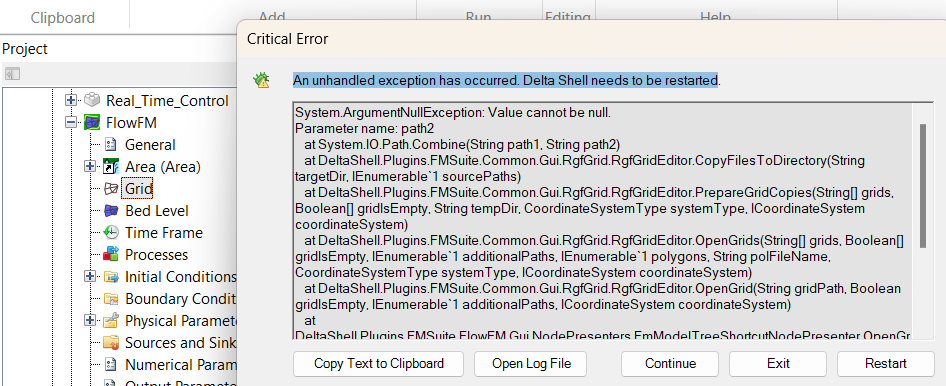The image size is (946, 386).
Task: Expand the Physical Parameters node
Action: (90, 320)
